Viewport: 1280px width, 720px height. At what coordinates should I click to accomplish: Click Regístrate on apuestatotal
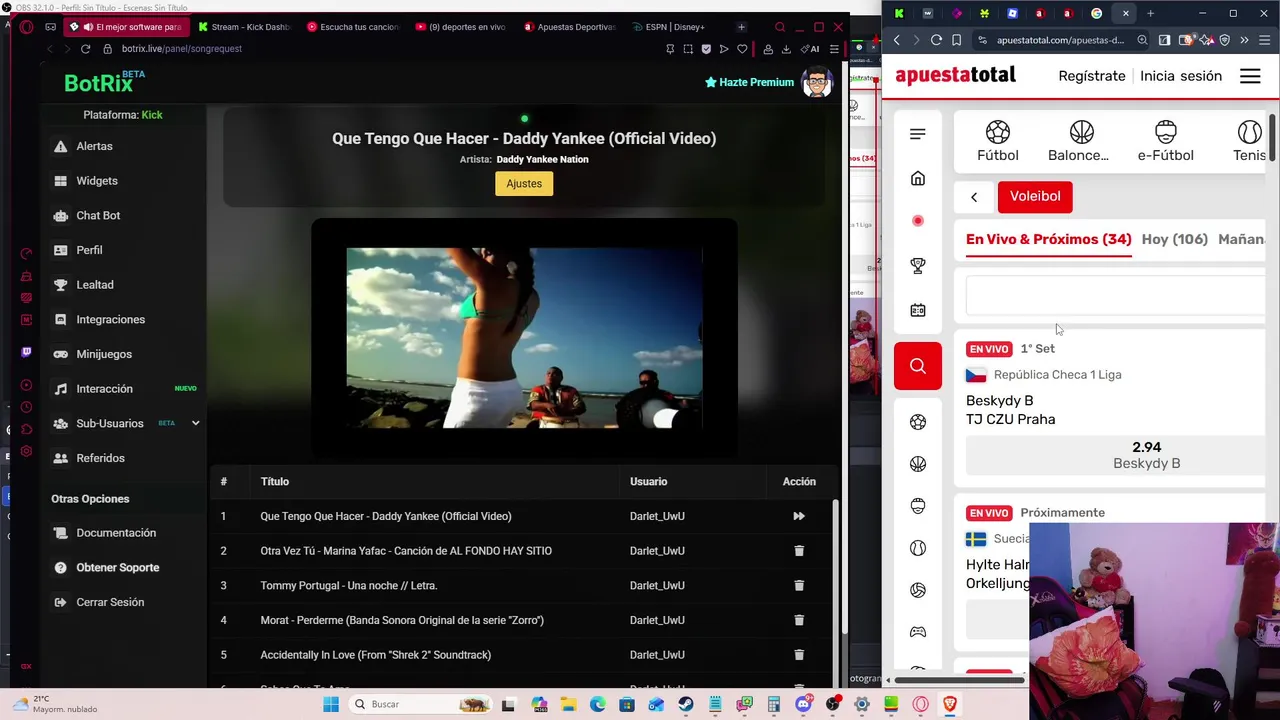point(1092,76)
